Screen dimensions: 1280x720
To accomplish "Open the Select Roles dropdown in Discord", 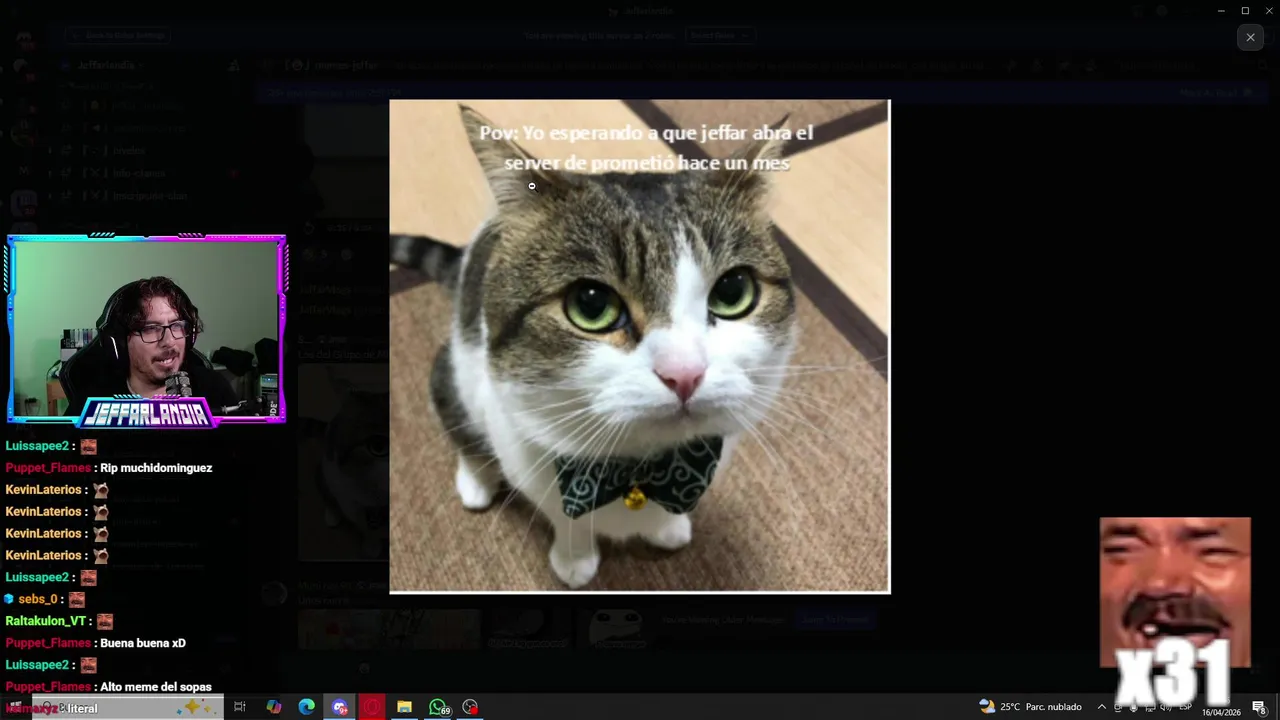I will [718, 35].
